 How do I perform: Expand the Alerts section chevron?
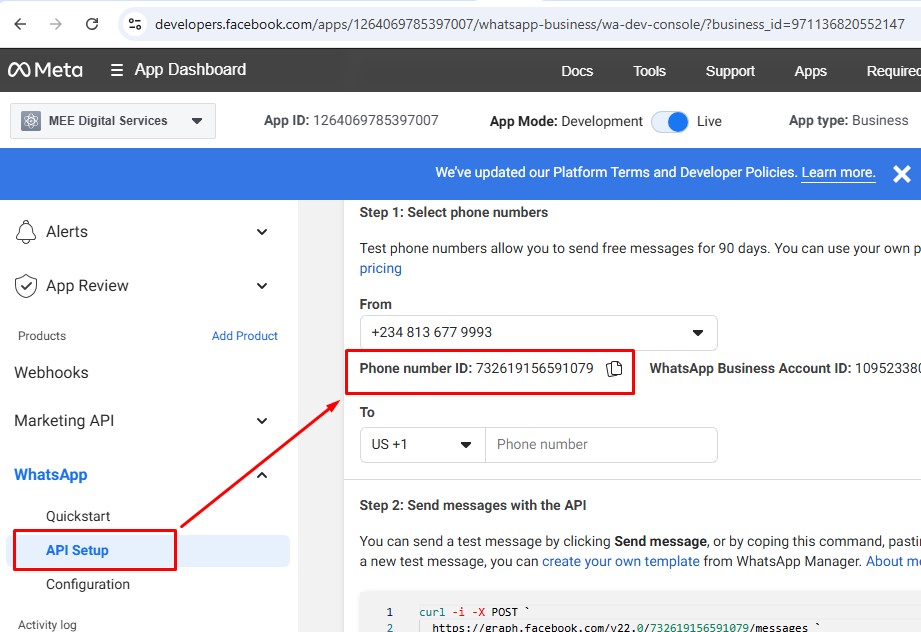[262, 232]
